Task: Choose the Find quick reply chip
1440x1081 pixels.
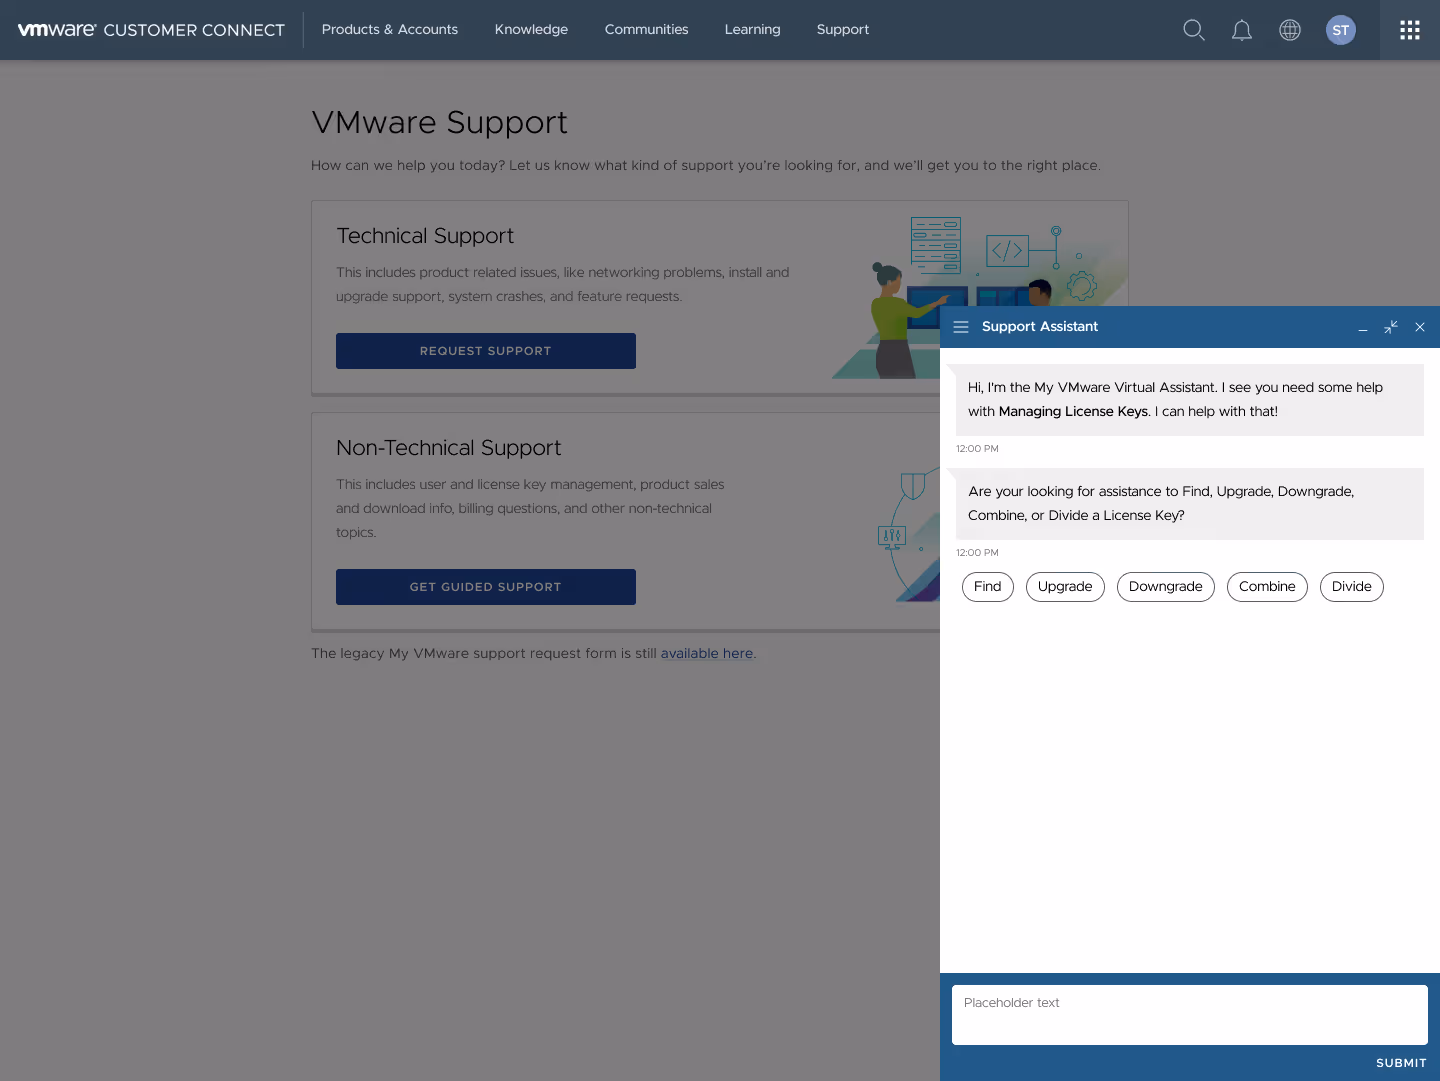Action: pyautogui.click(x=988, y=587)
